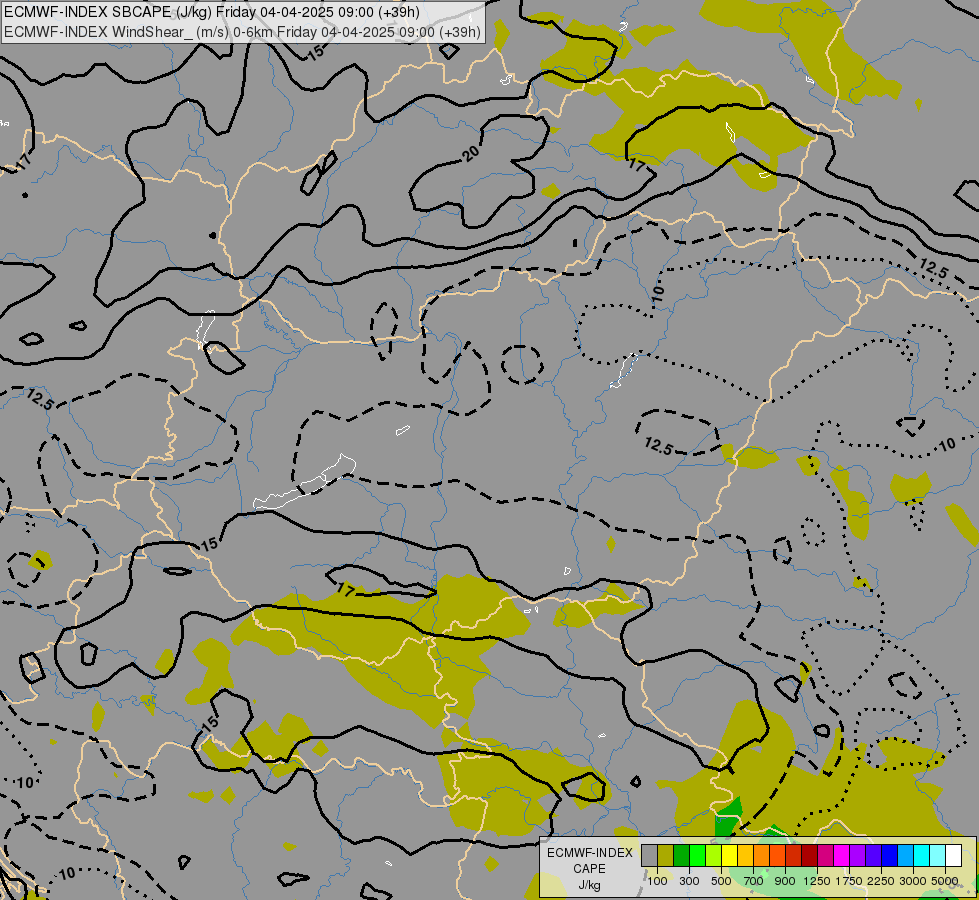Click the legend value '1750'
The image size is (979, 900).
849,881
